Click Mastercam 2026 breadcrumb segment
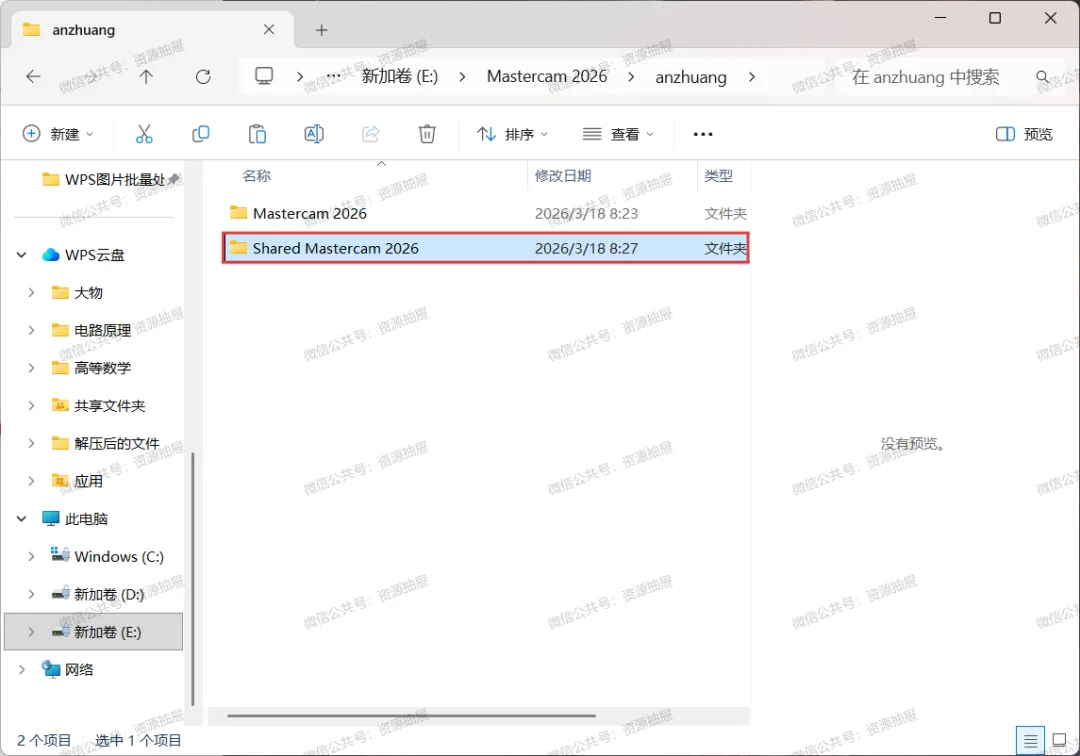The width and height of the screenshot is (1080, 756). [547, 76]
